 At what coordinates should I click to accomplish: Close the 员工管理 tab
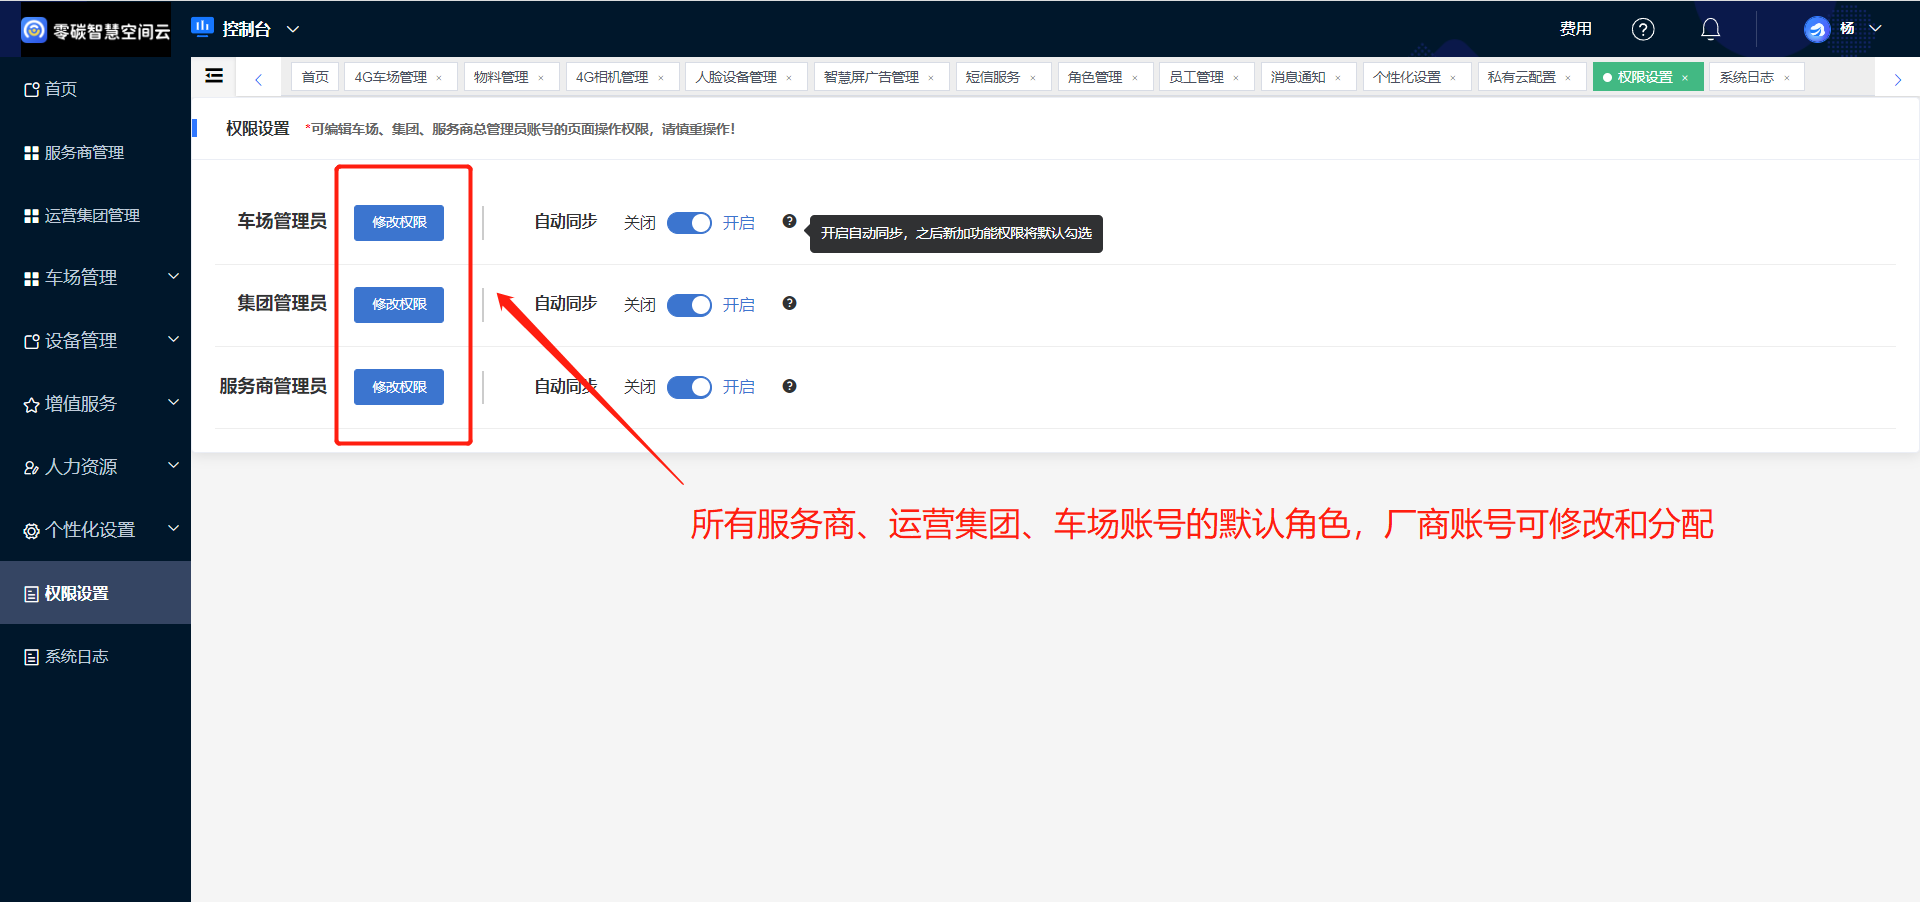[1236, 78]
